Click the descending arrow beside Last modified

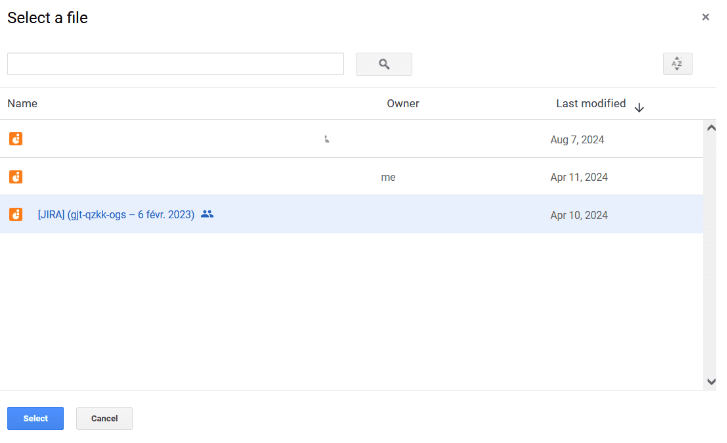coord(640,107)
